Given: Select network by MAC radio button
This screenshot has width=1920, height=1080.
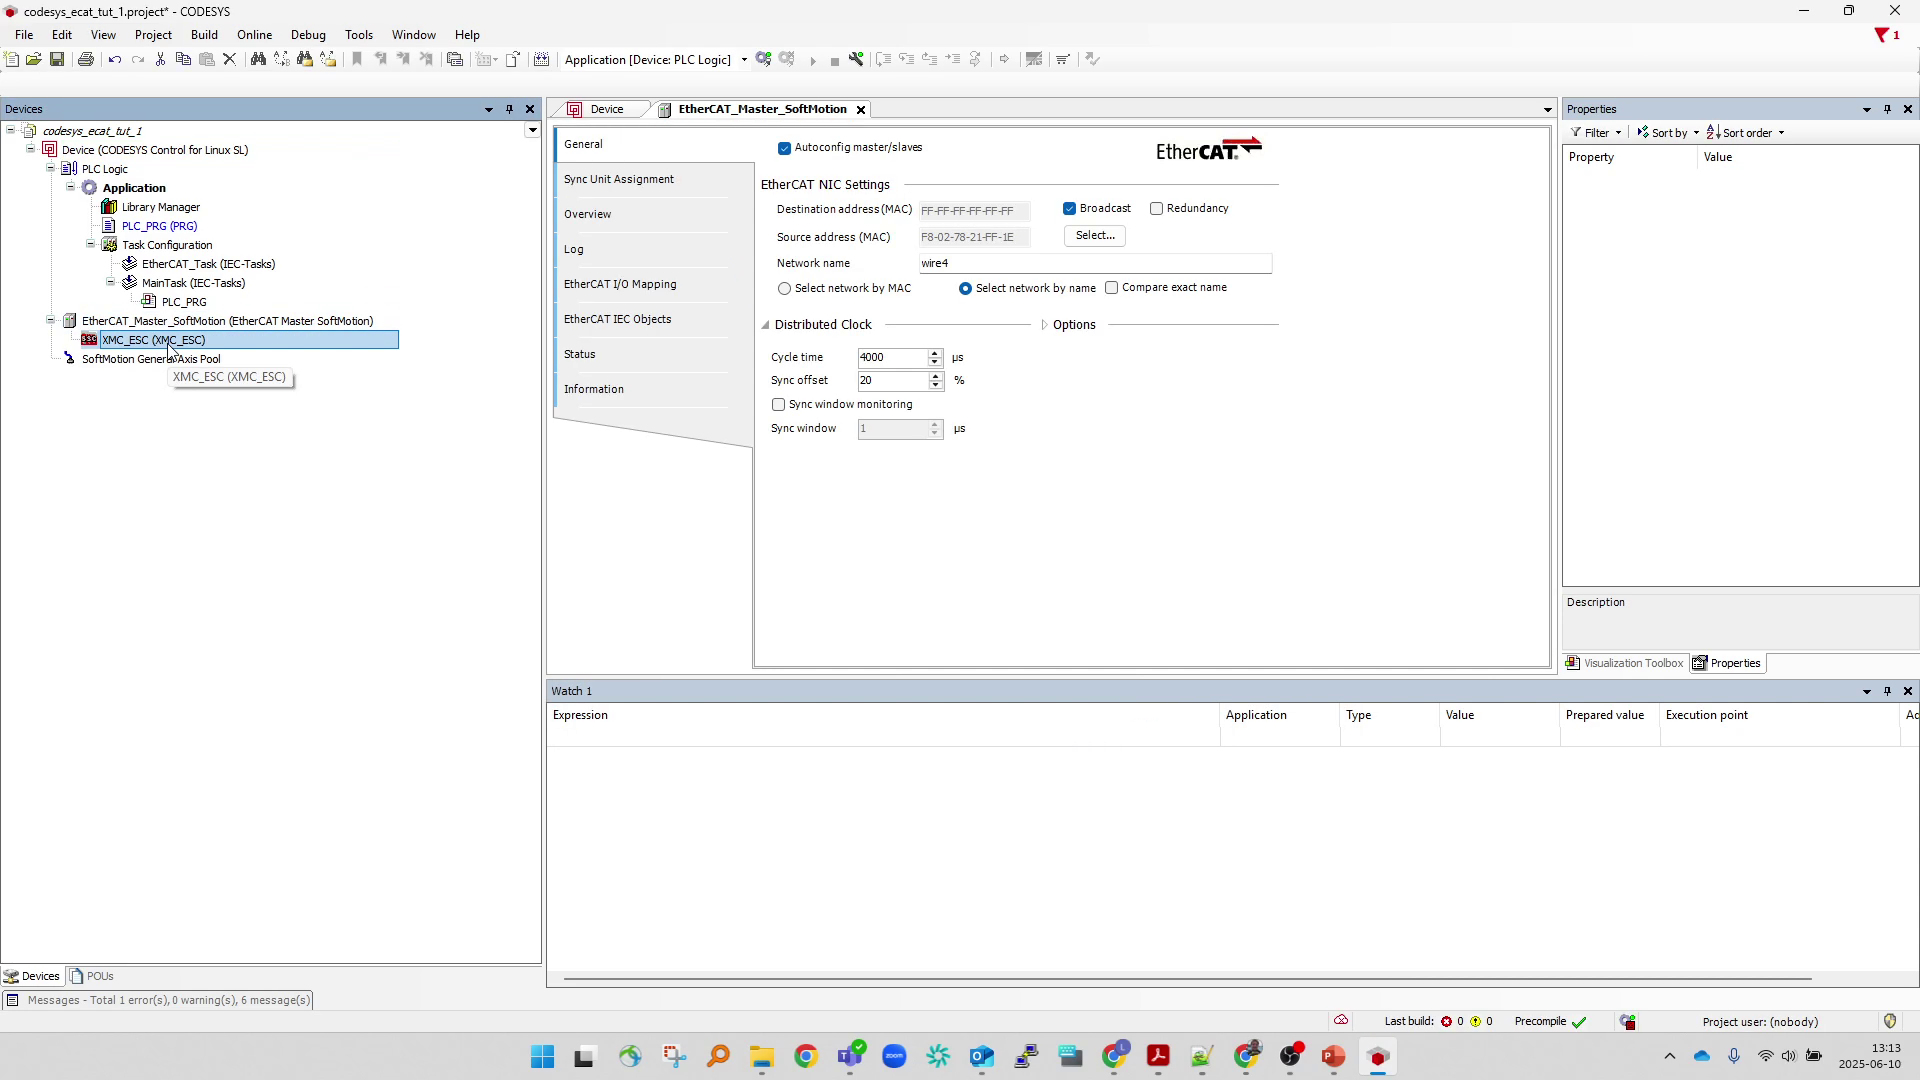Looking at the screenshot, I should point(785,288).
